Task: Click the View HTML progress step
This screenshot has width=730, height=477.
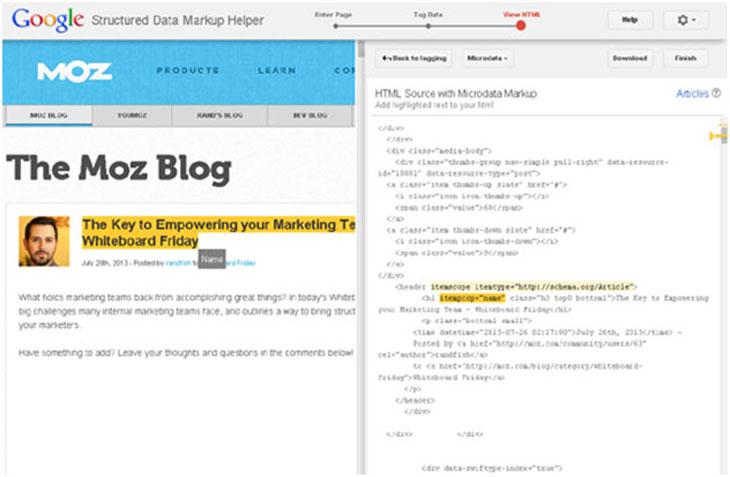Action: [x=521, y=24]
